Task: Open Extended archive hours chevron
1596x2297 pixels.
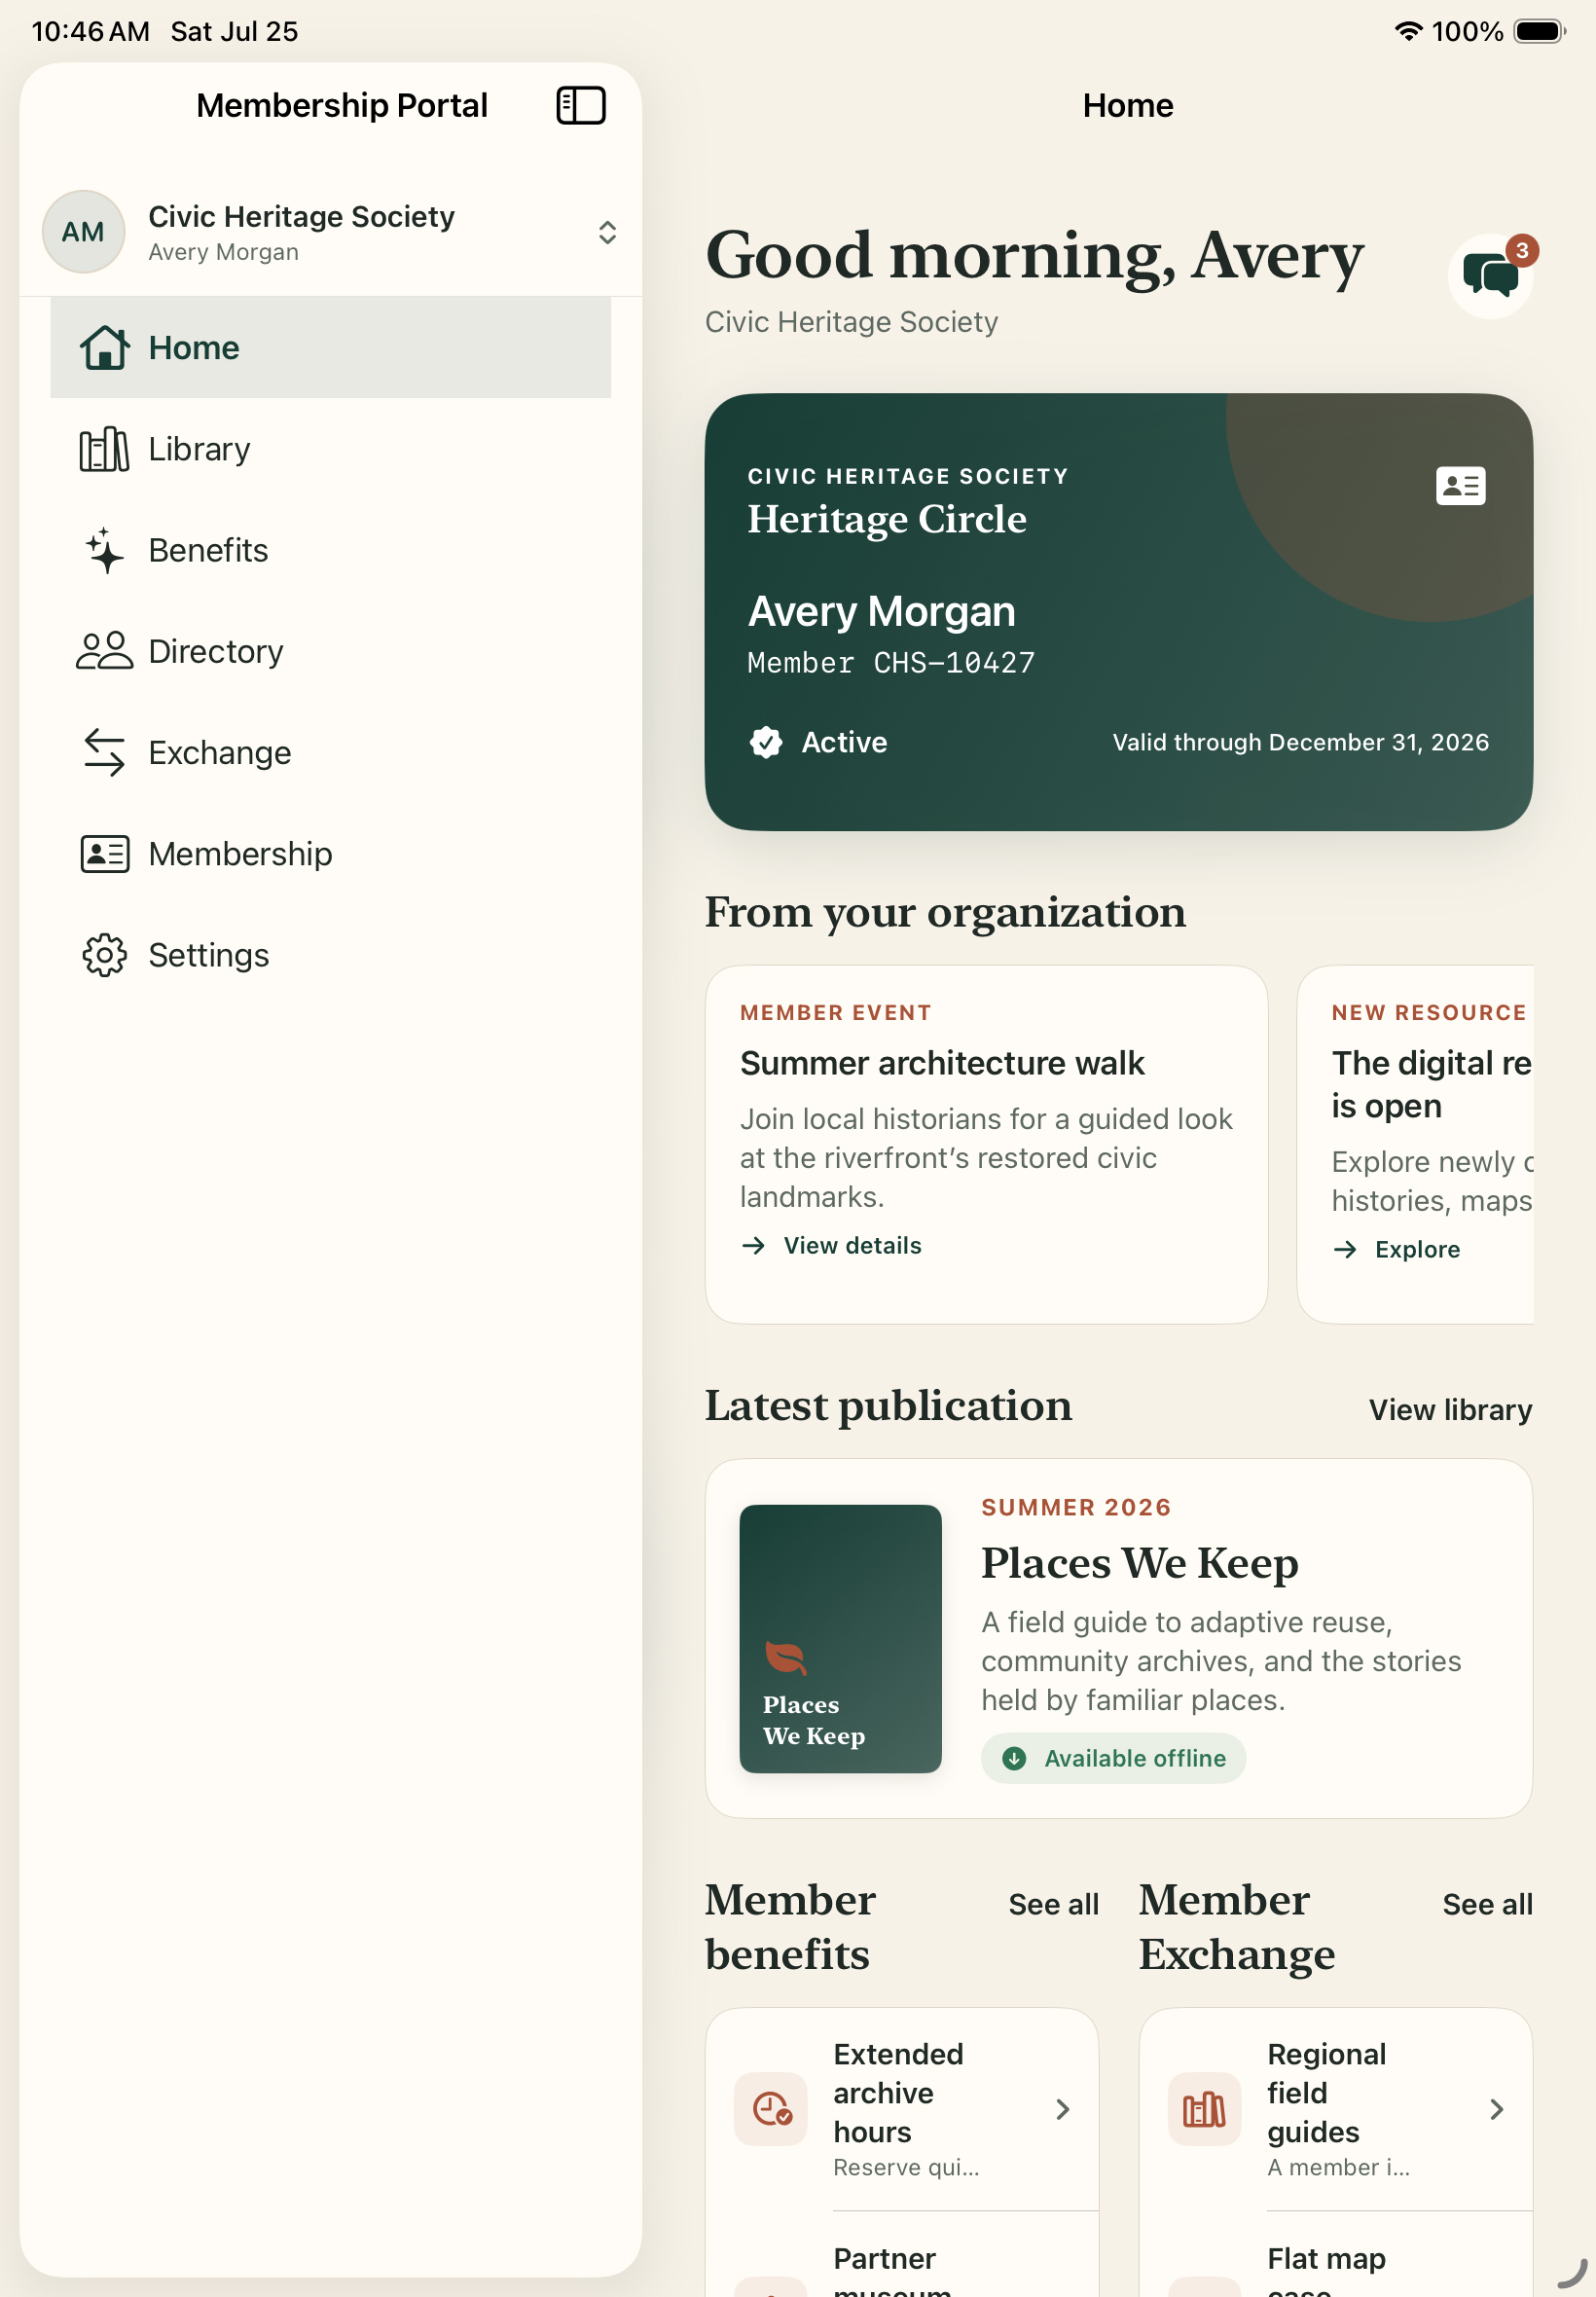Action: click(1062, 2109)
